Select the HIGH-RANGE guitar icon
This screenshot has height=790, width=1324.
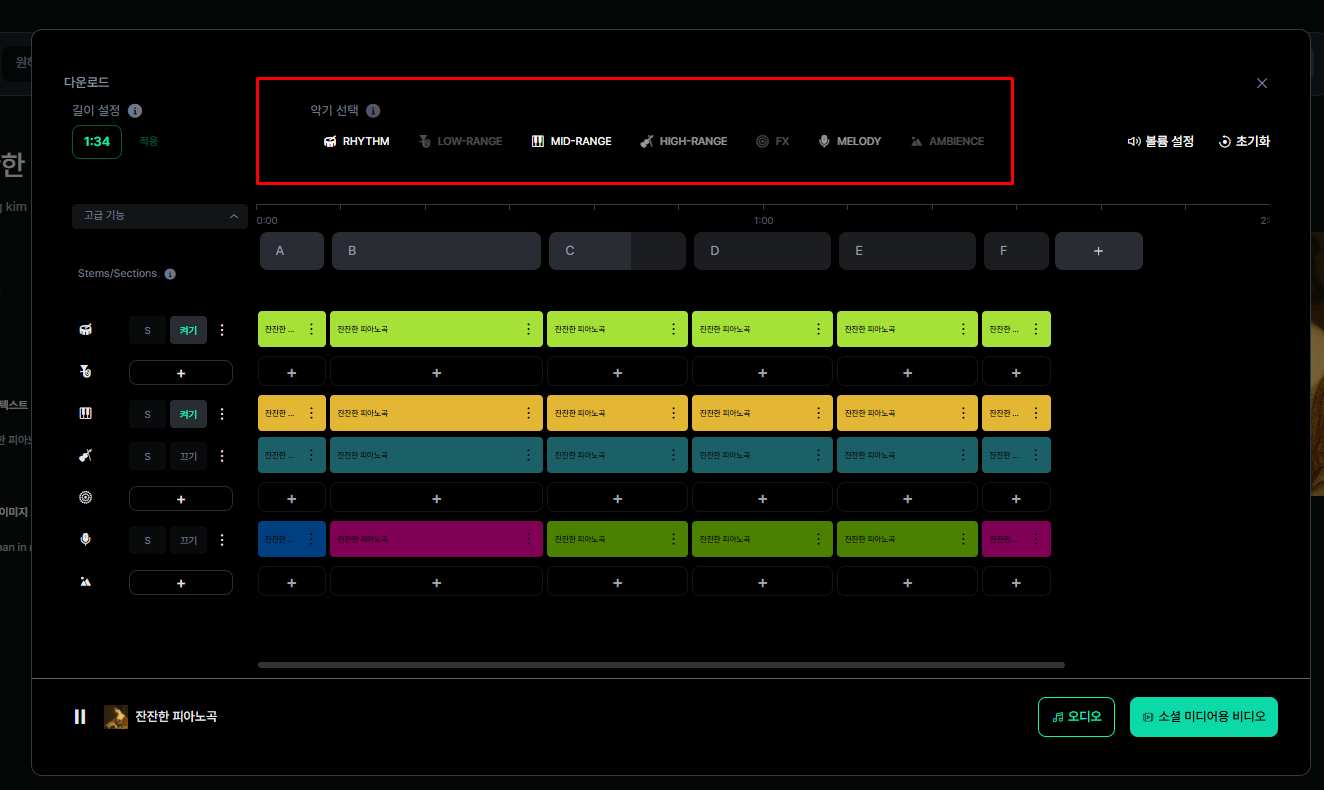[647, 142]
